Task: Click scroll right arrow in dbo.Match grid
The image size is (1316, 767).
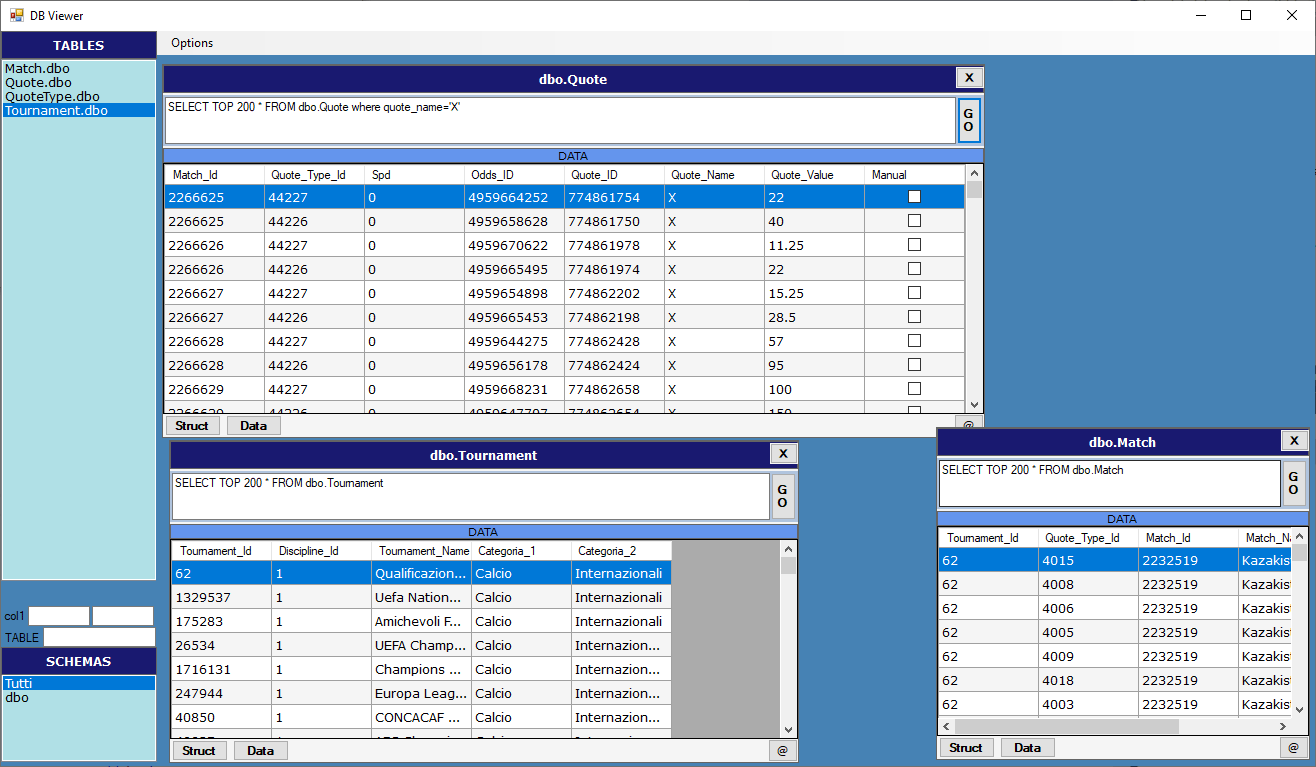Action: tap(1283, 727)
